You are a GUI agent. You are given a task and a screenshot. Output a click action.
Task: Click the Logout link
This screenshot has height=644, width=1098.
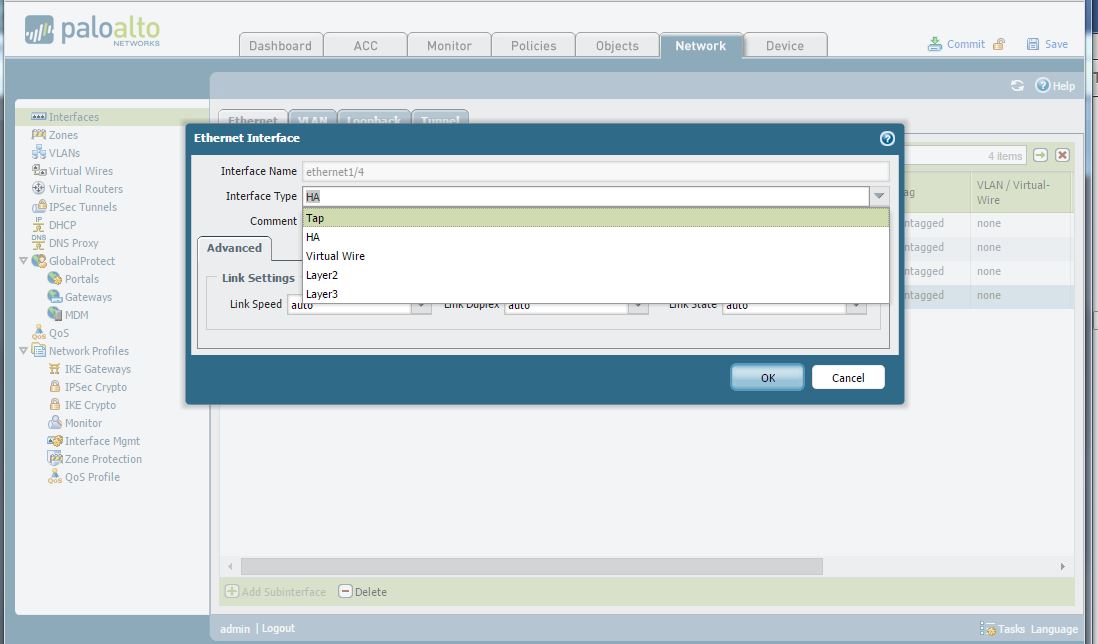point(278,629)
